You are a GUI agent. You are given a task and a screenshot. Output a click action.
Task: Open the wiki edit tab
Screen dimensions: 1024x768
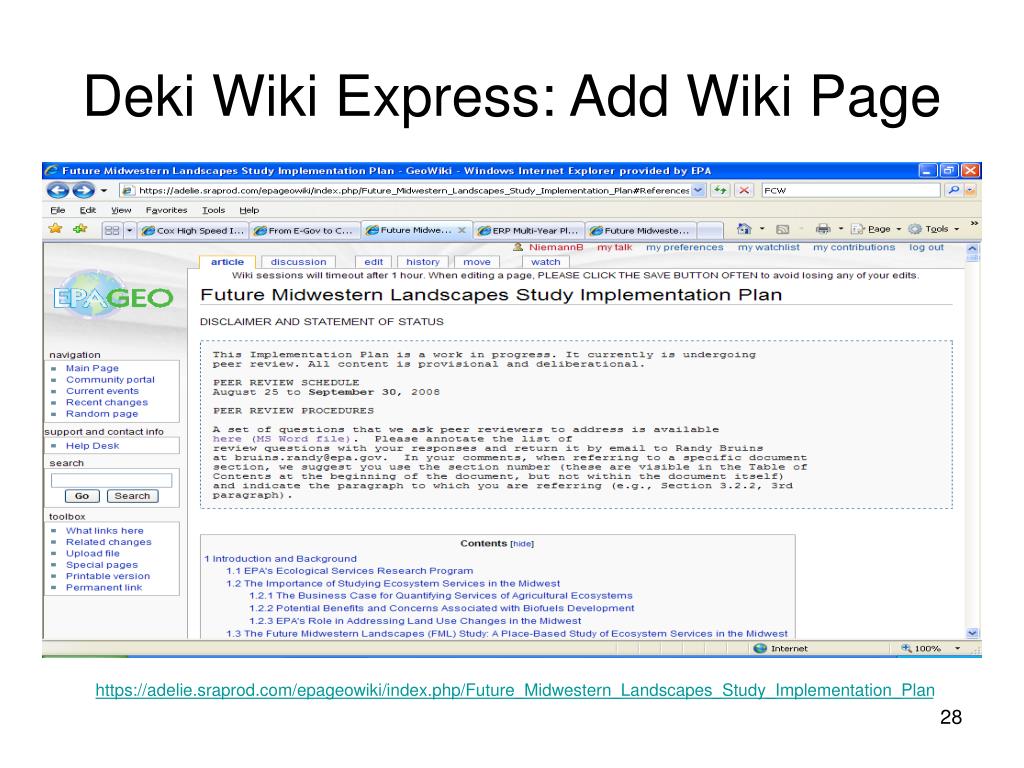(374, 262)
